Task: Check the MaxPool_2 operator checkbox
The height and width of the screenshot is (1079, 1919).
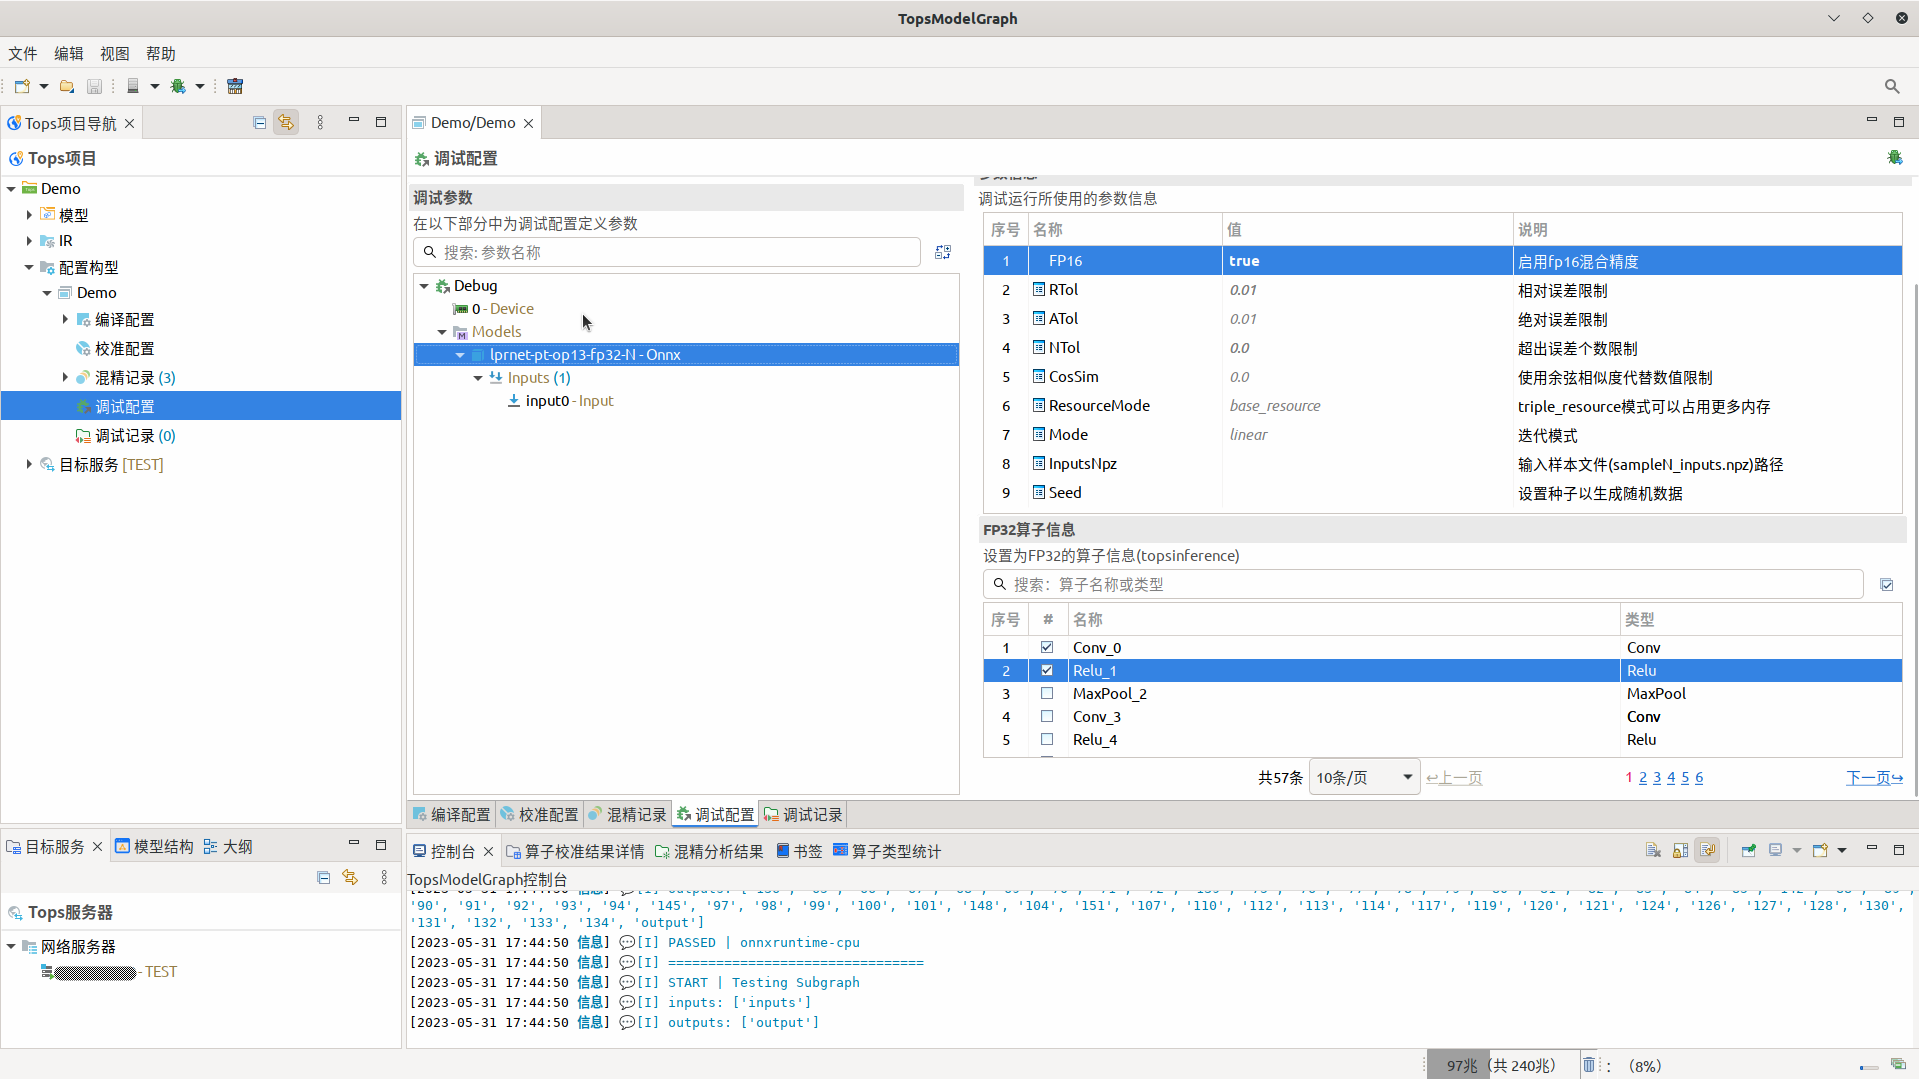Action: point(1047,693)
